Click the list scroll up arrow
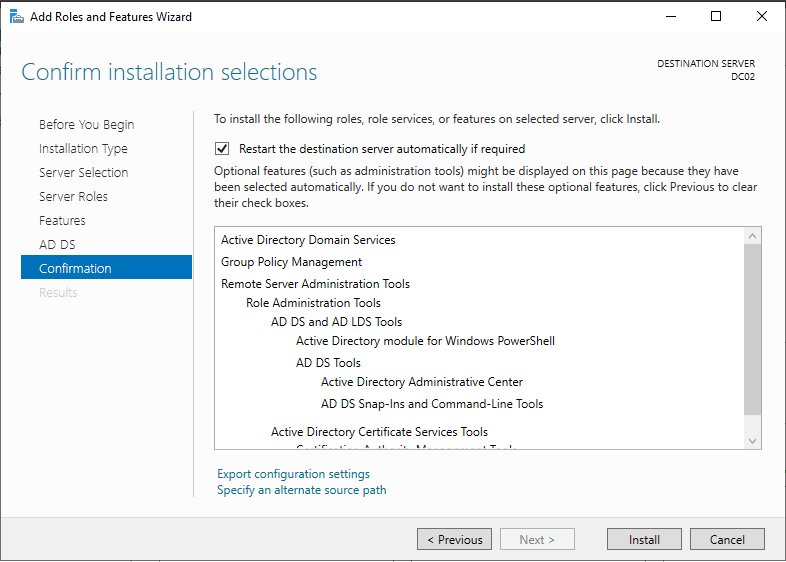The image size is (786, 562). [752, 236]
